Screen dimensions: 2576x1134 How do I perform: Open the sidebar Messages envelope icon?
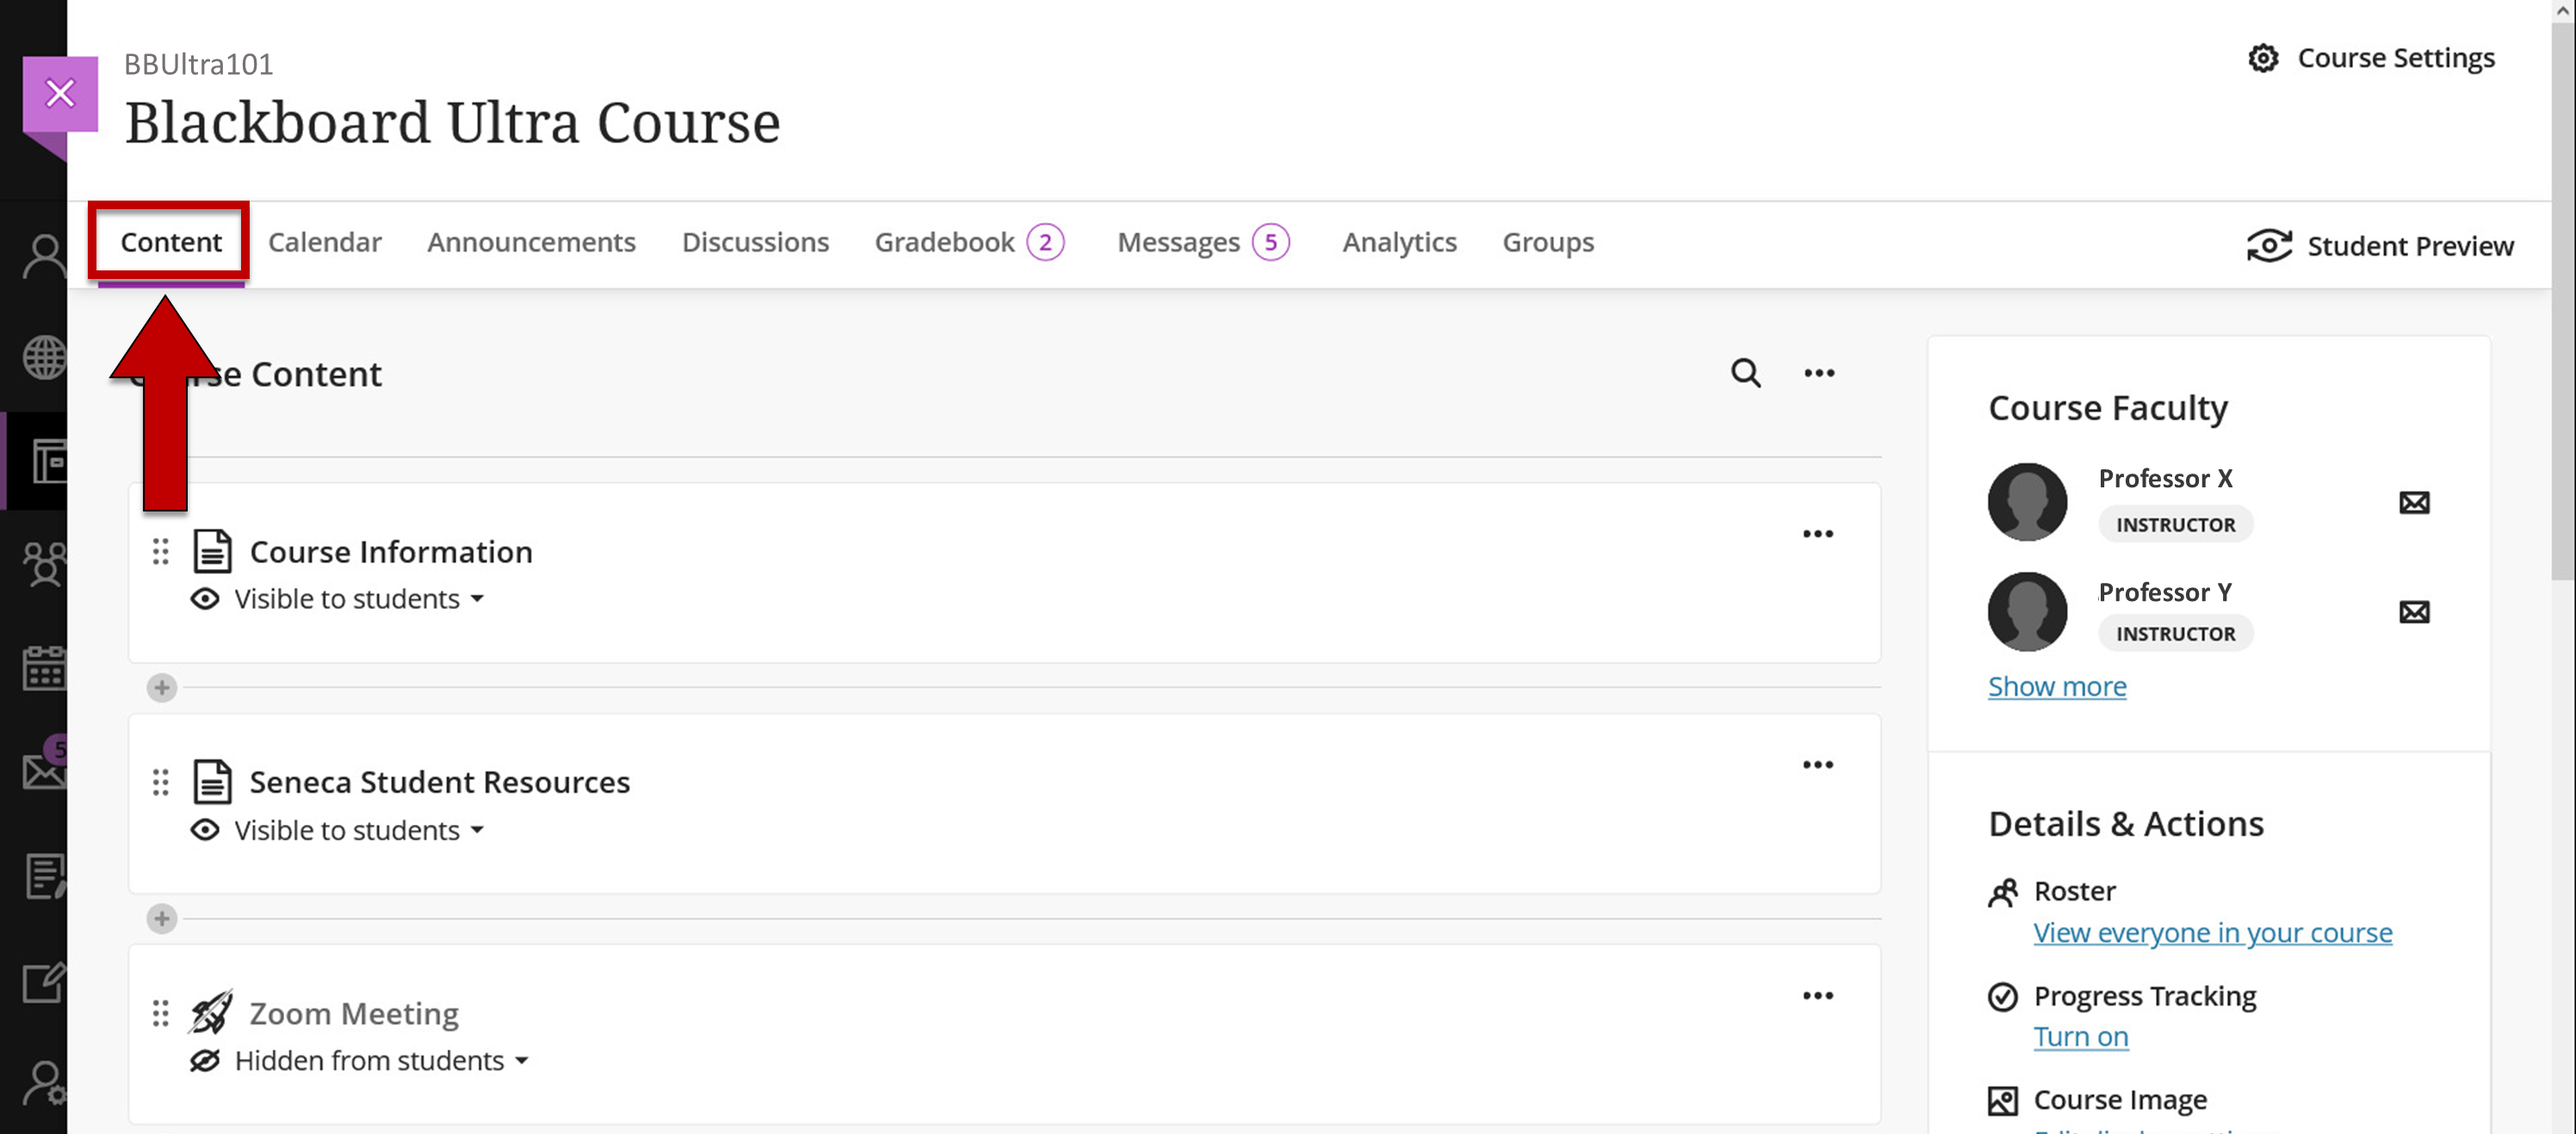pos(44,771)
